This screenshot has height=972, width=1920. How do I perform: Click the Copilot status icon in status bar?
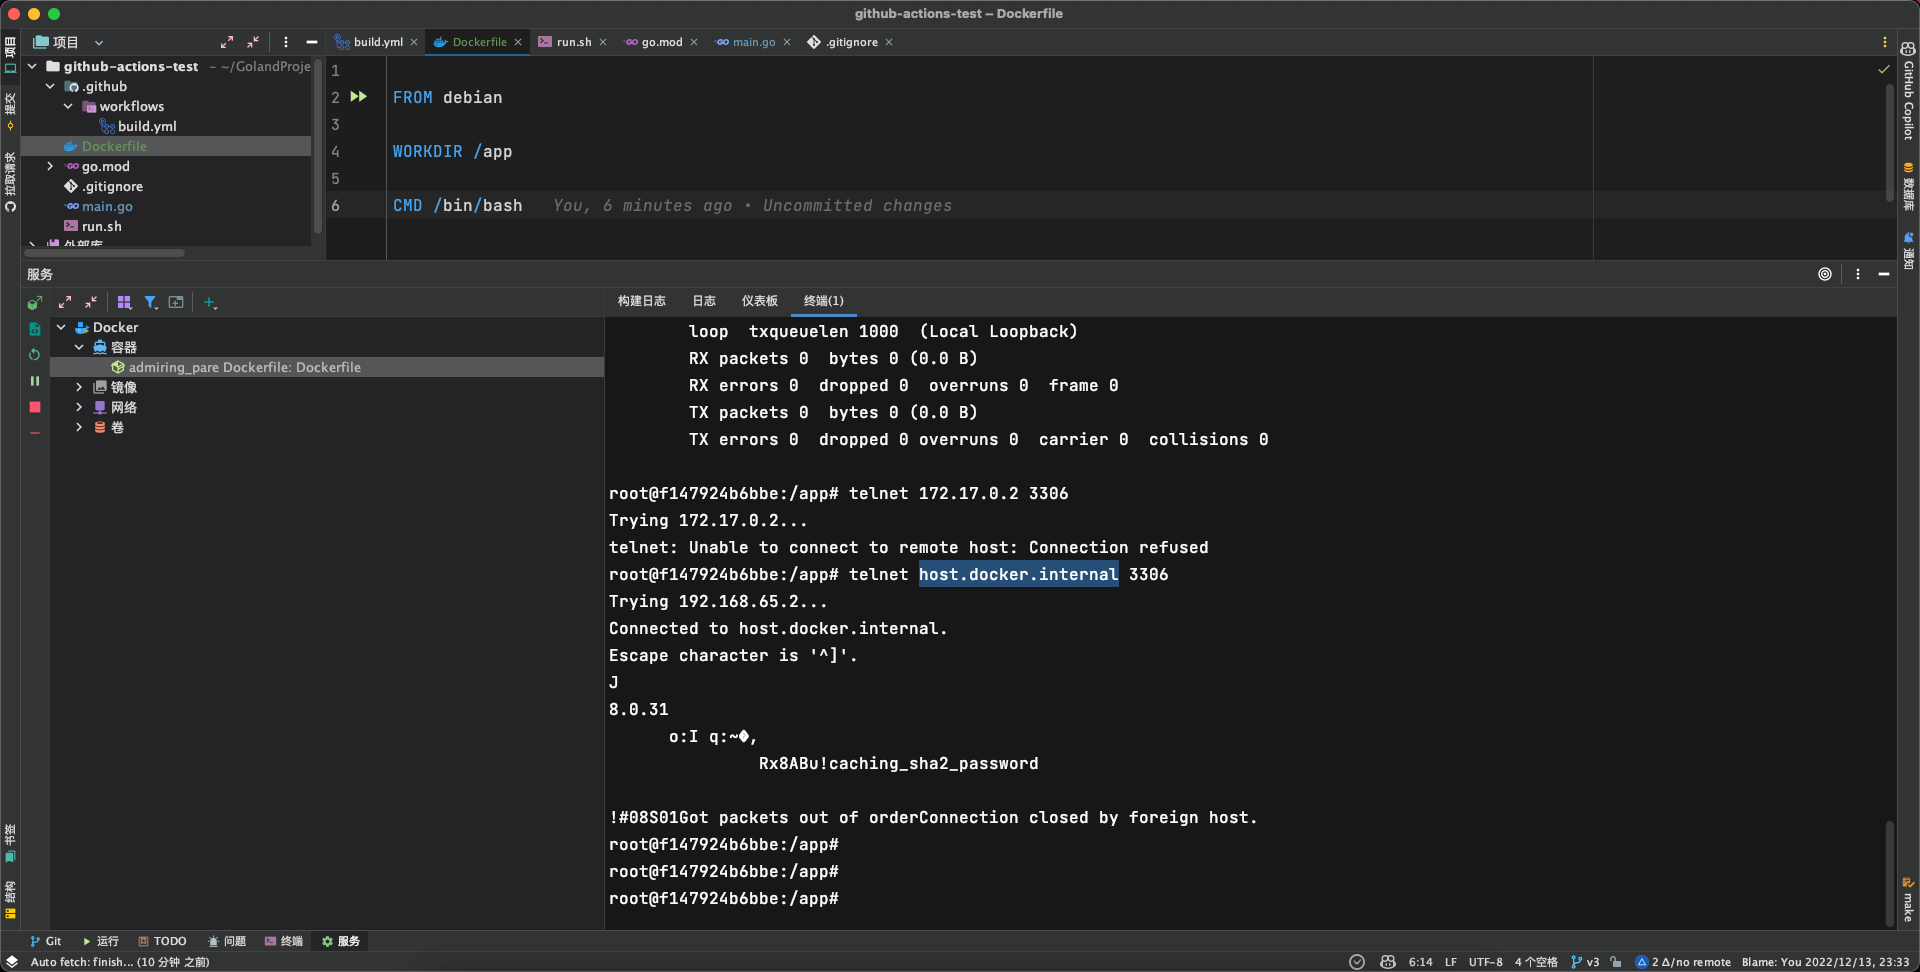pyautogui.click(x=1388, y=962)
